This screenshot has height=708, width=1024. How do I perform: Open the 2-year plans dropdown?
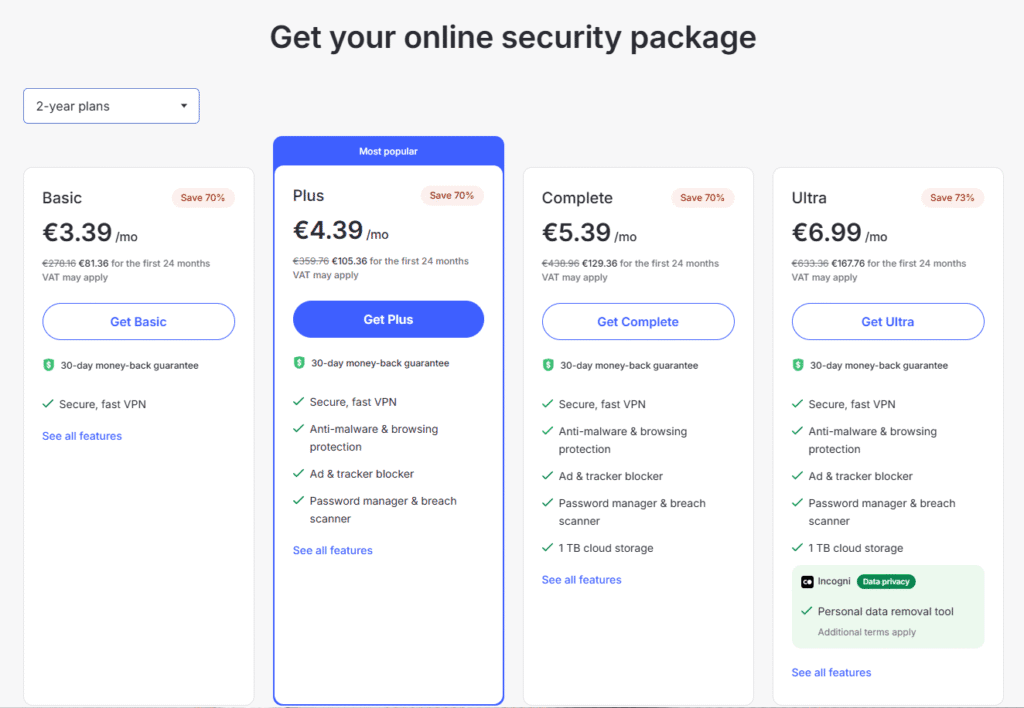click(x=111, y=106)
